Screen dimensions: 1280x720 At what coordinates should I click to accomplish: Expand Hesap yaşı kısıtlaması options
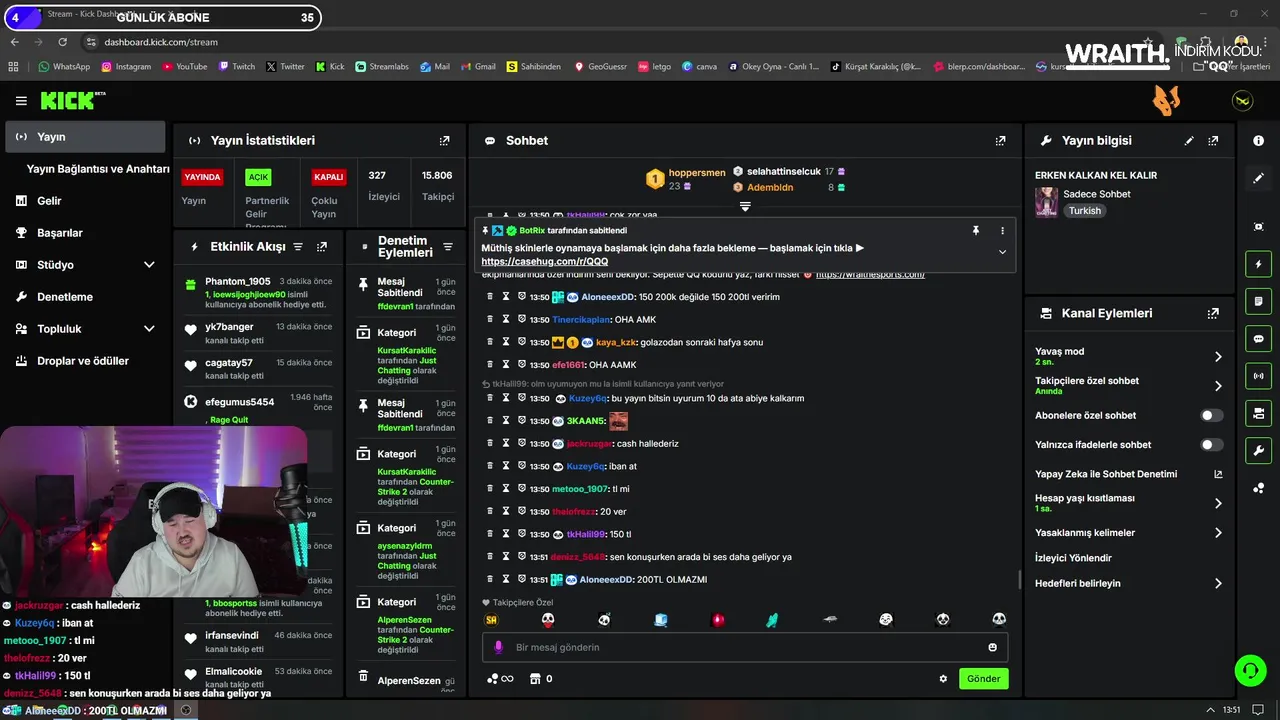tap(1218, 503)
